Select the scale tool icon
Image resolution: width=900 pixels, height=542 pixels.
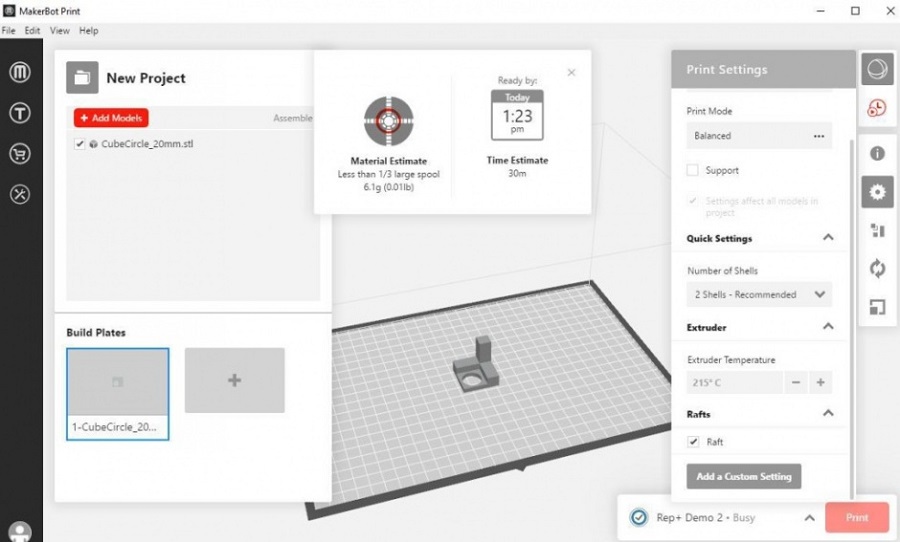click(877, 307)
